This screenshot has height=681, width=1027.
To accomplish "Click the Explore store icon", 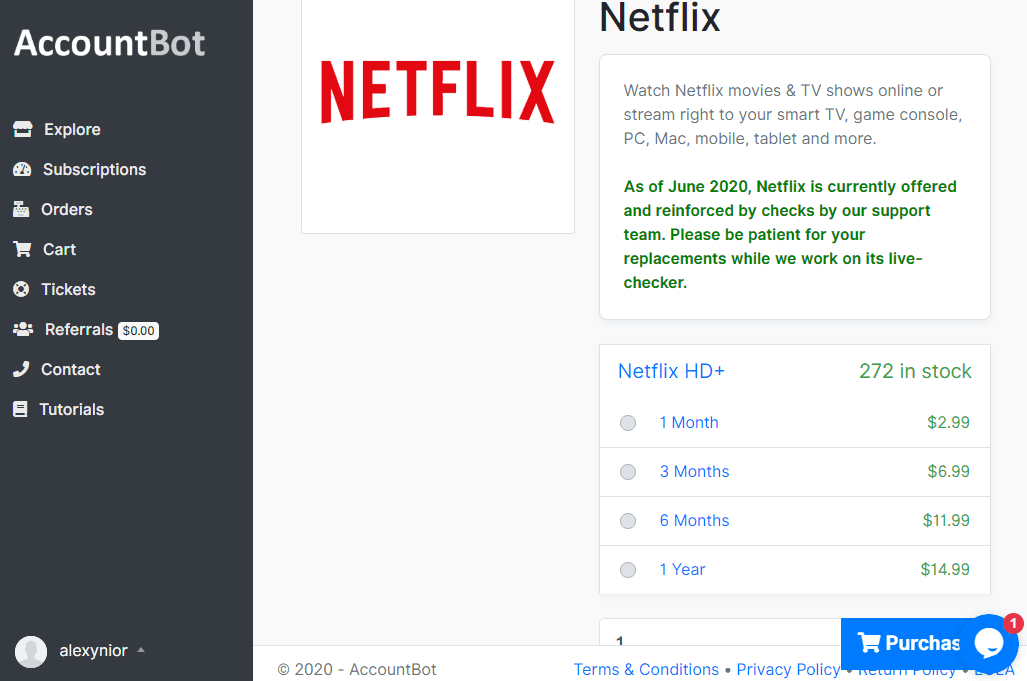I will tap(23, 129).
